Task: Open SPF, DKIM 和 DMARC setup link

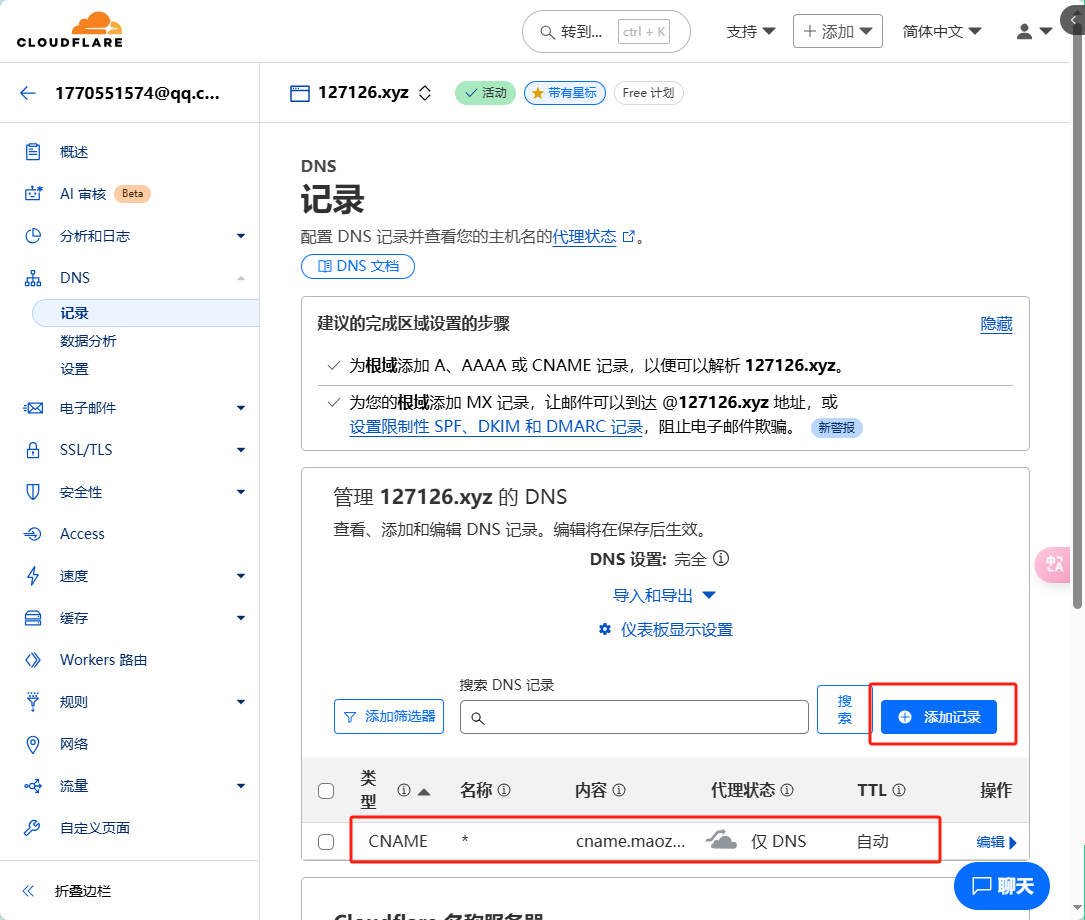Action: [496, 427]
